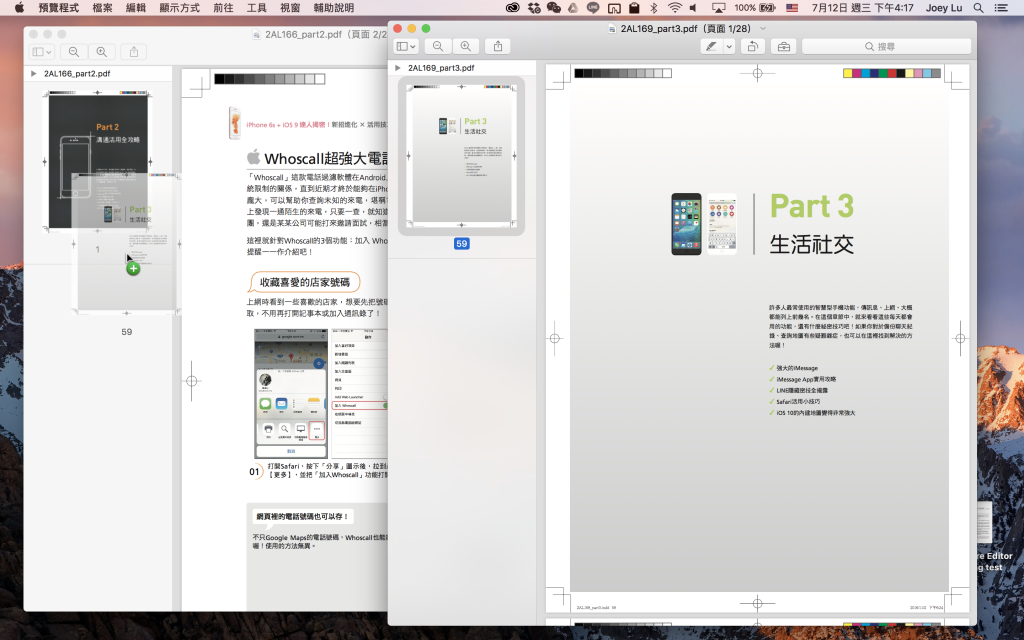Show the markup toolbar toolbox button

(x=784, y=46)
